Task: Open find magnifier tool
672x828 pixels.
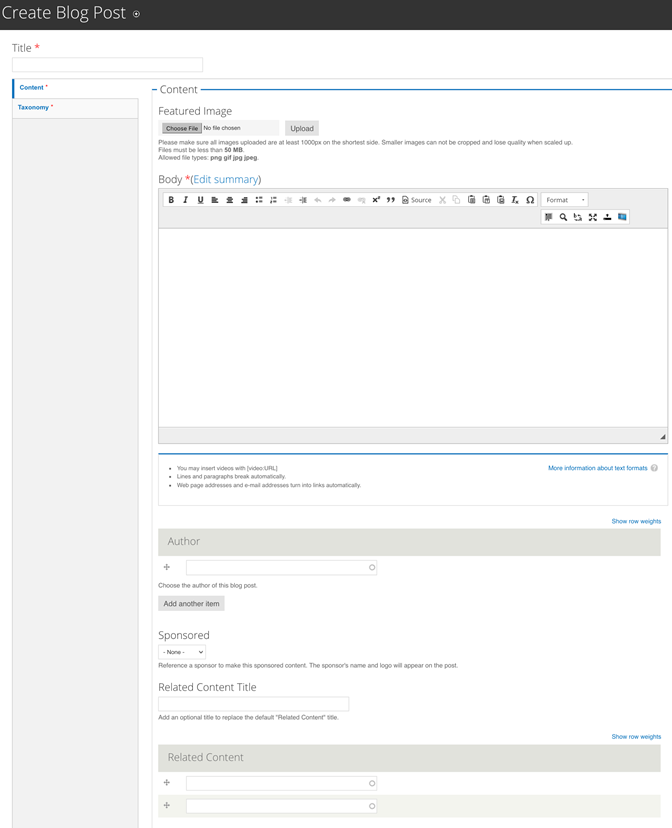Action: [563, 217]
